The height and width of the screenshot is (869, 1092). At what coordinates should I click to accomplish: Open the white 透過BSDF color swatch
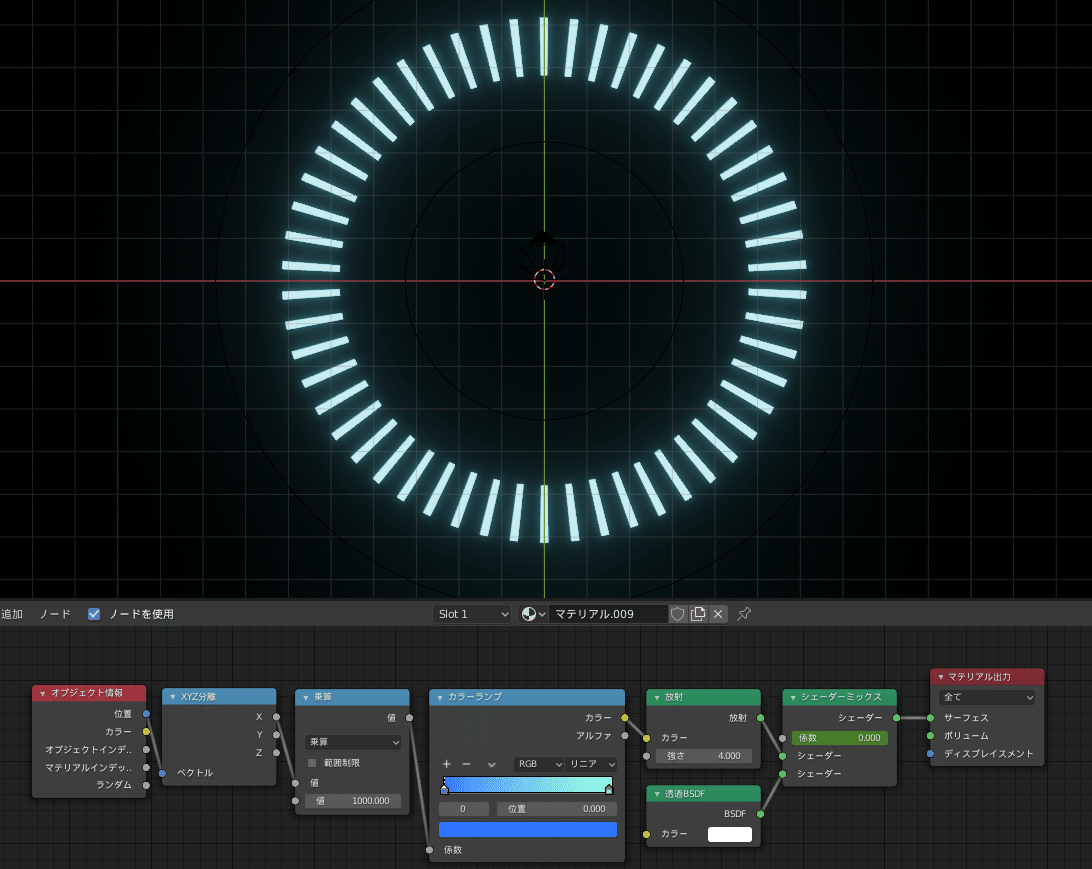[729, 833]
